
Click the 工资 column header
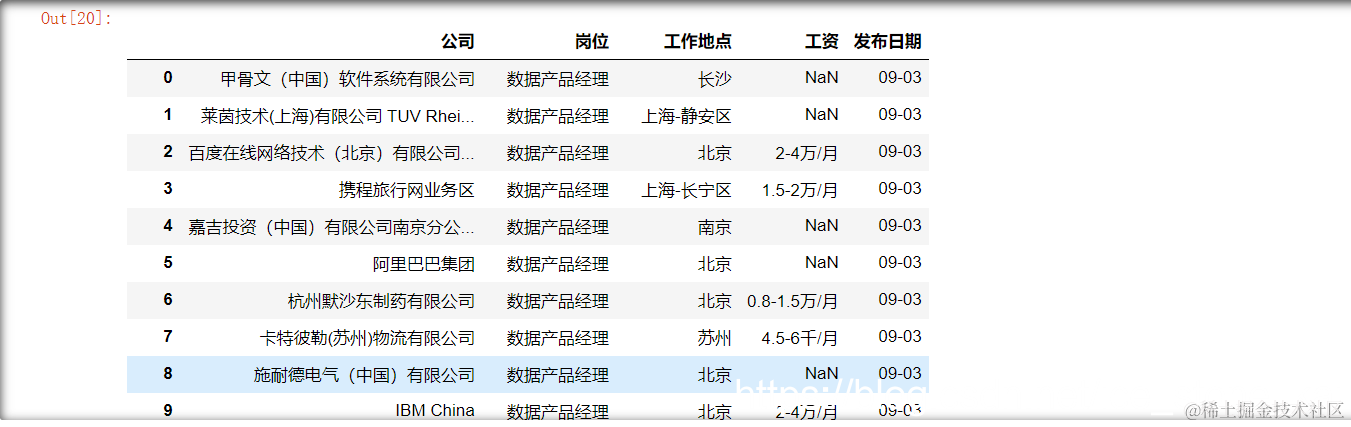pyautogui.click(x=822, y=42)
